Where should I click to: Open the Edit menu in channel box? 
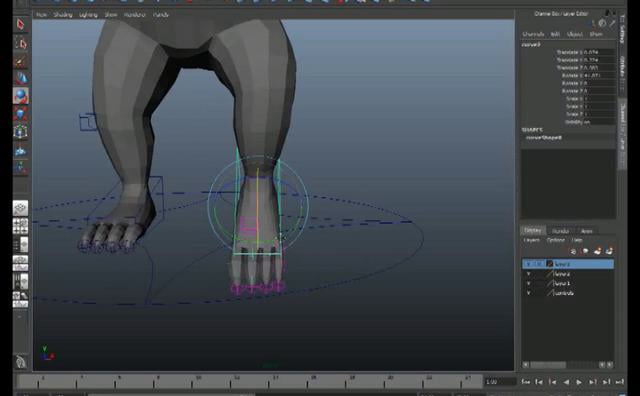coord(555,34)
